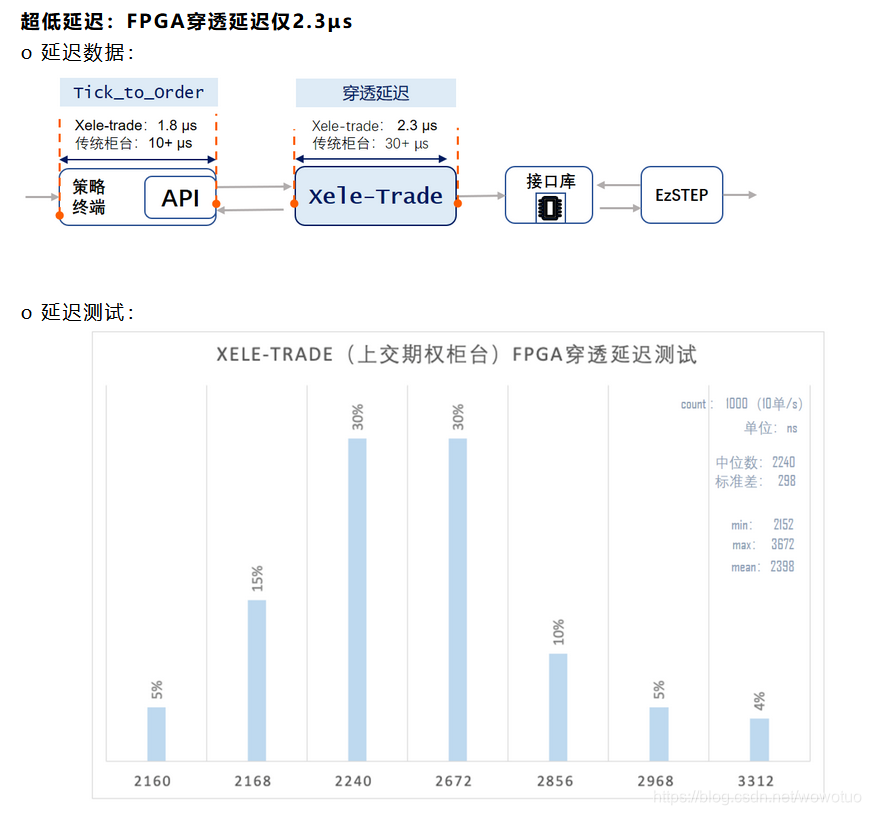Click the API box in the diagram
This screenshot has height=815, width=871.
pos(180,198)
